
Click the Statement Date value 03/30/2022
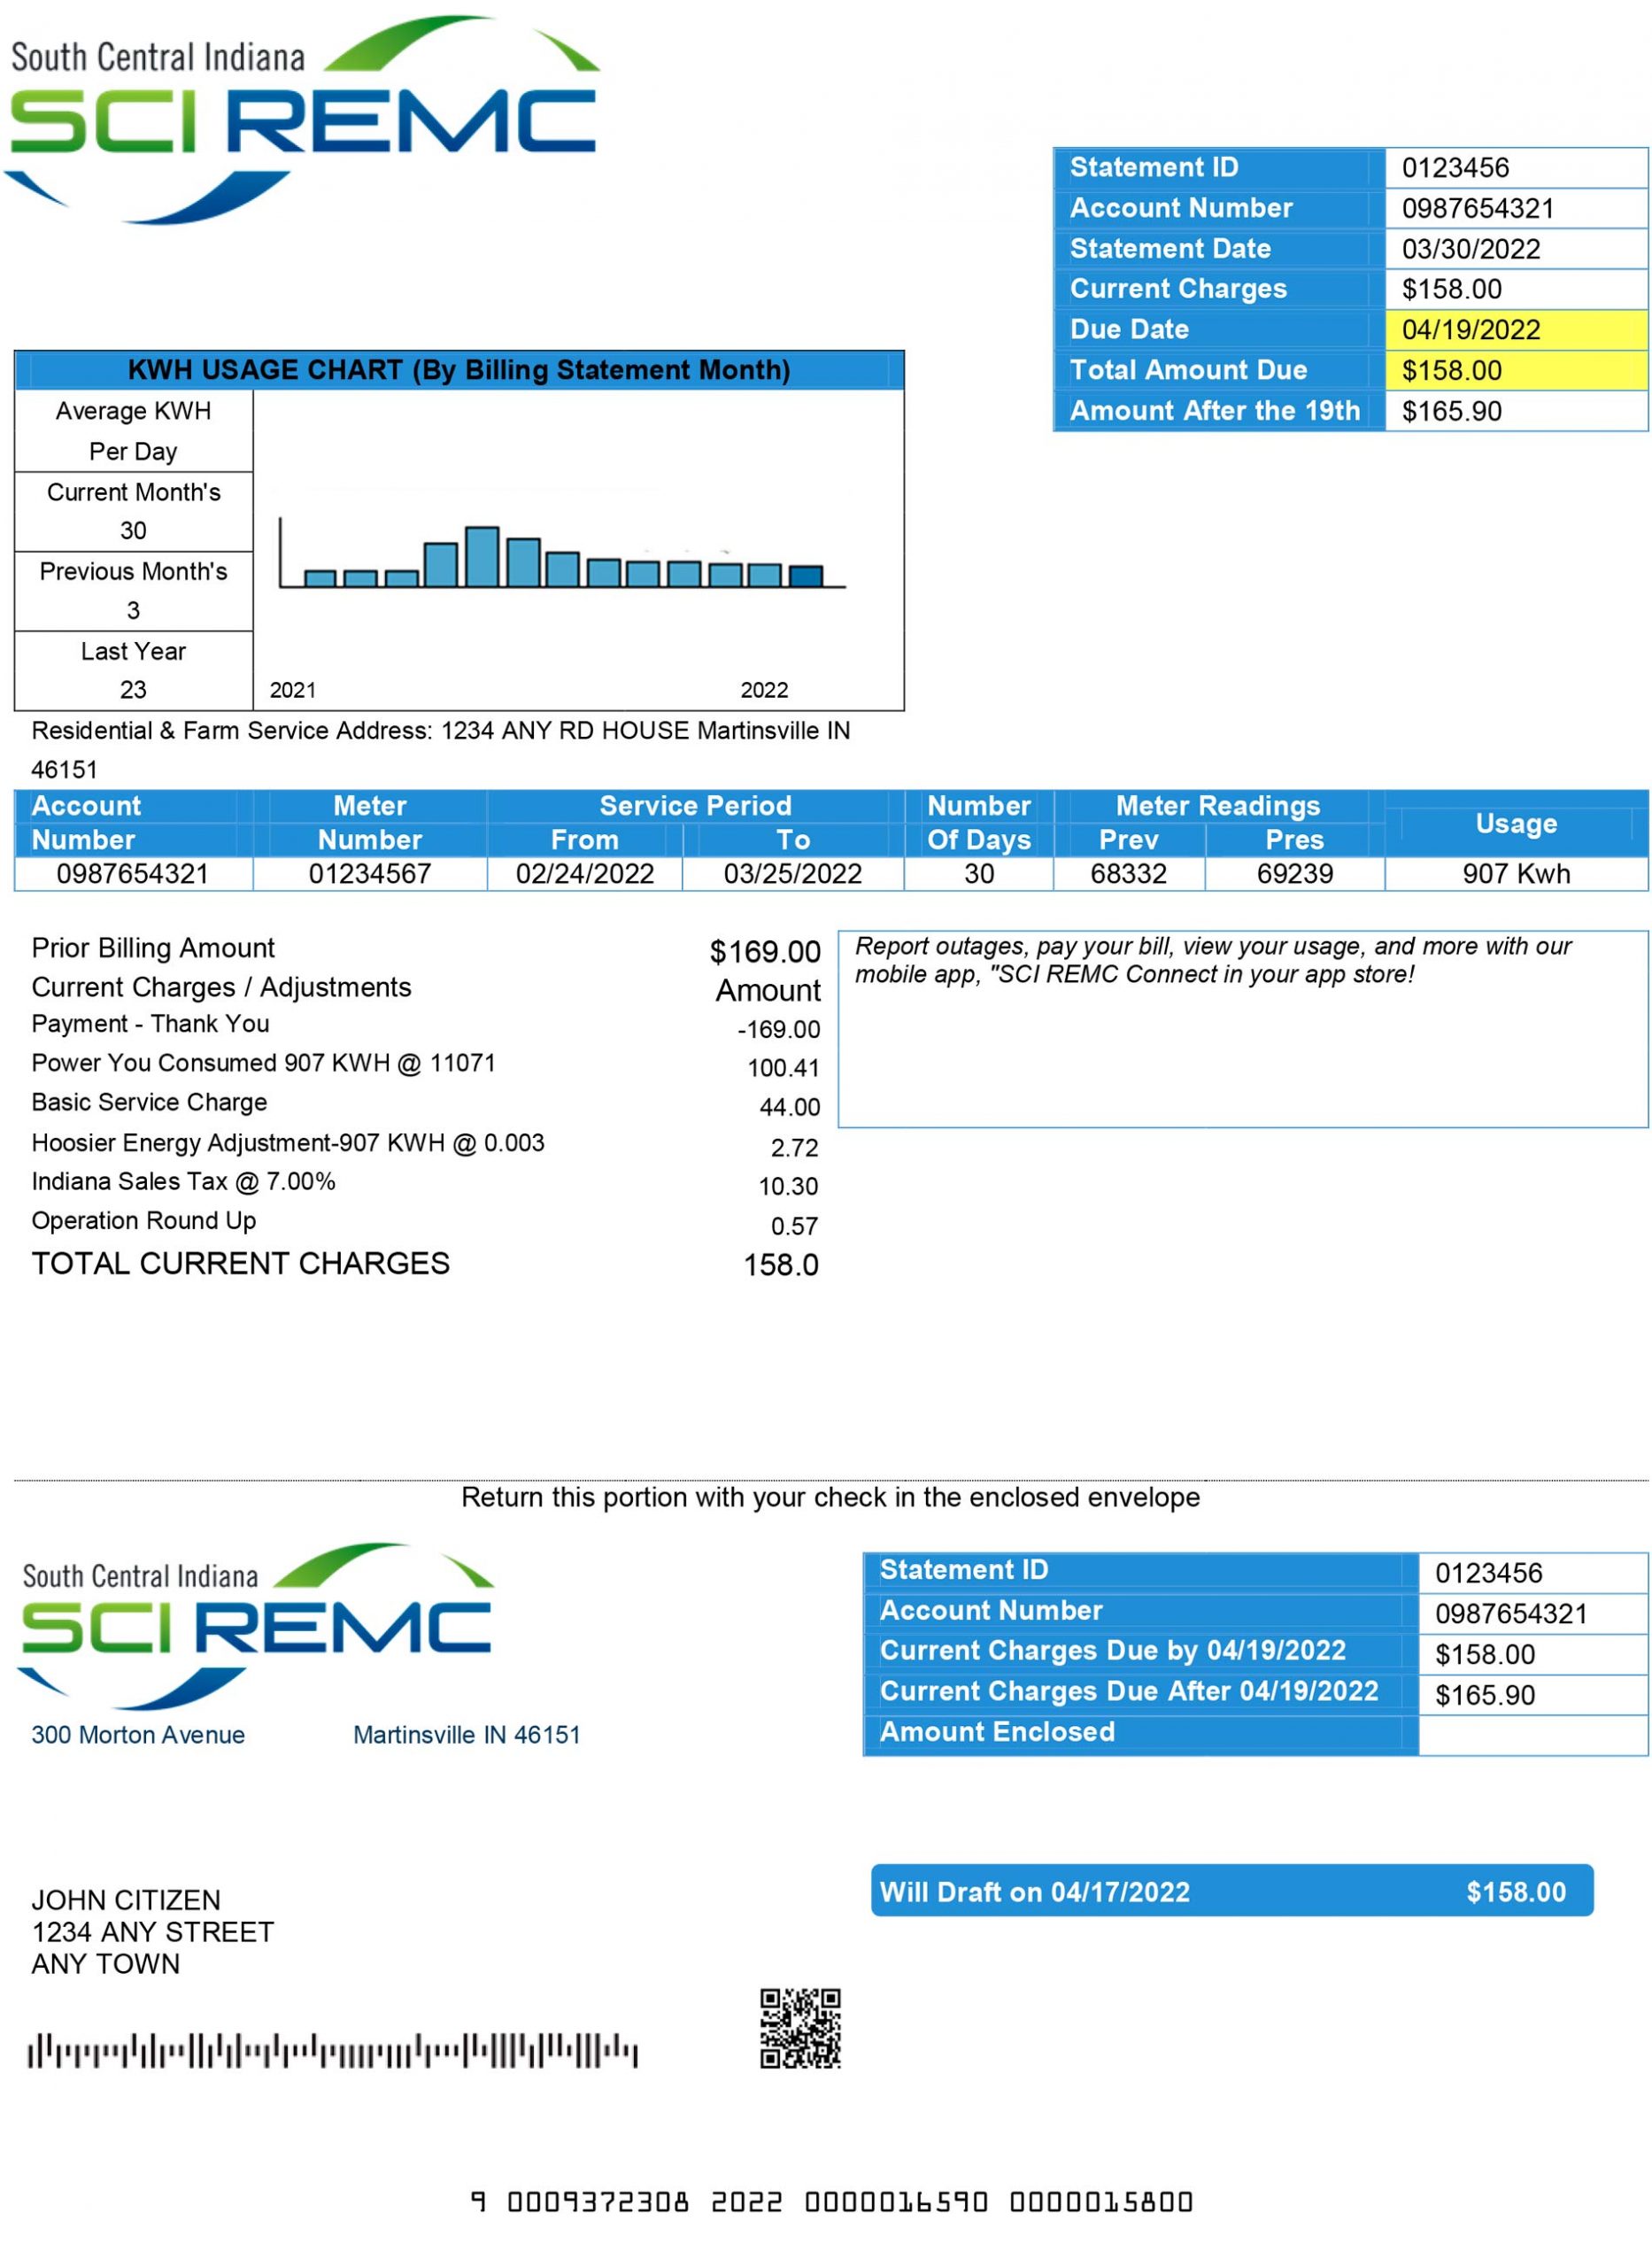(x=1470, y=249)
